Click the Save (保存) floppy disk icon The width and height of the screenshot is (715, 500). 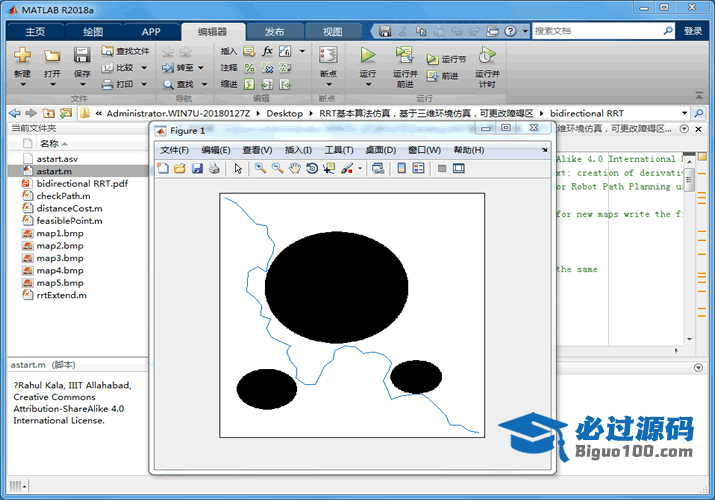[81, 55]
